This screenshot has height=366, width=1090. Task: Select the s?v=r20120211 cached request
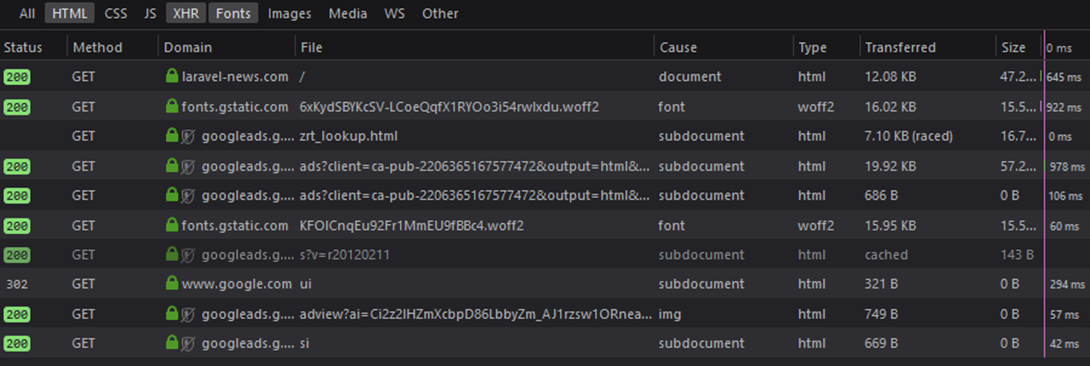(x=344, y=255)
